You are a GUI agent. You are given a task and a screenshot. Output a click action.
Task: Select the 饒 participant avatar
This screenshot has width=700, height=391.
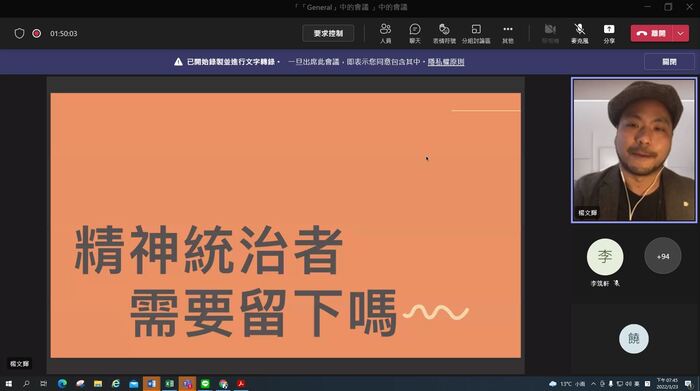[x=633, y=338]
